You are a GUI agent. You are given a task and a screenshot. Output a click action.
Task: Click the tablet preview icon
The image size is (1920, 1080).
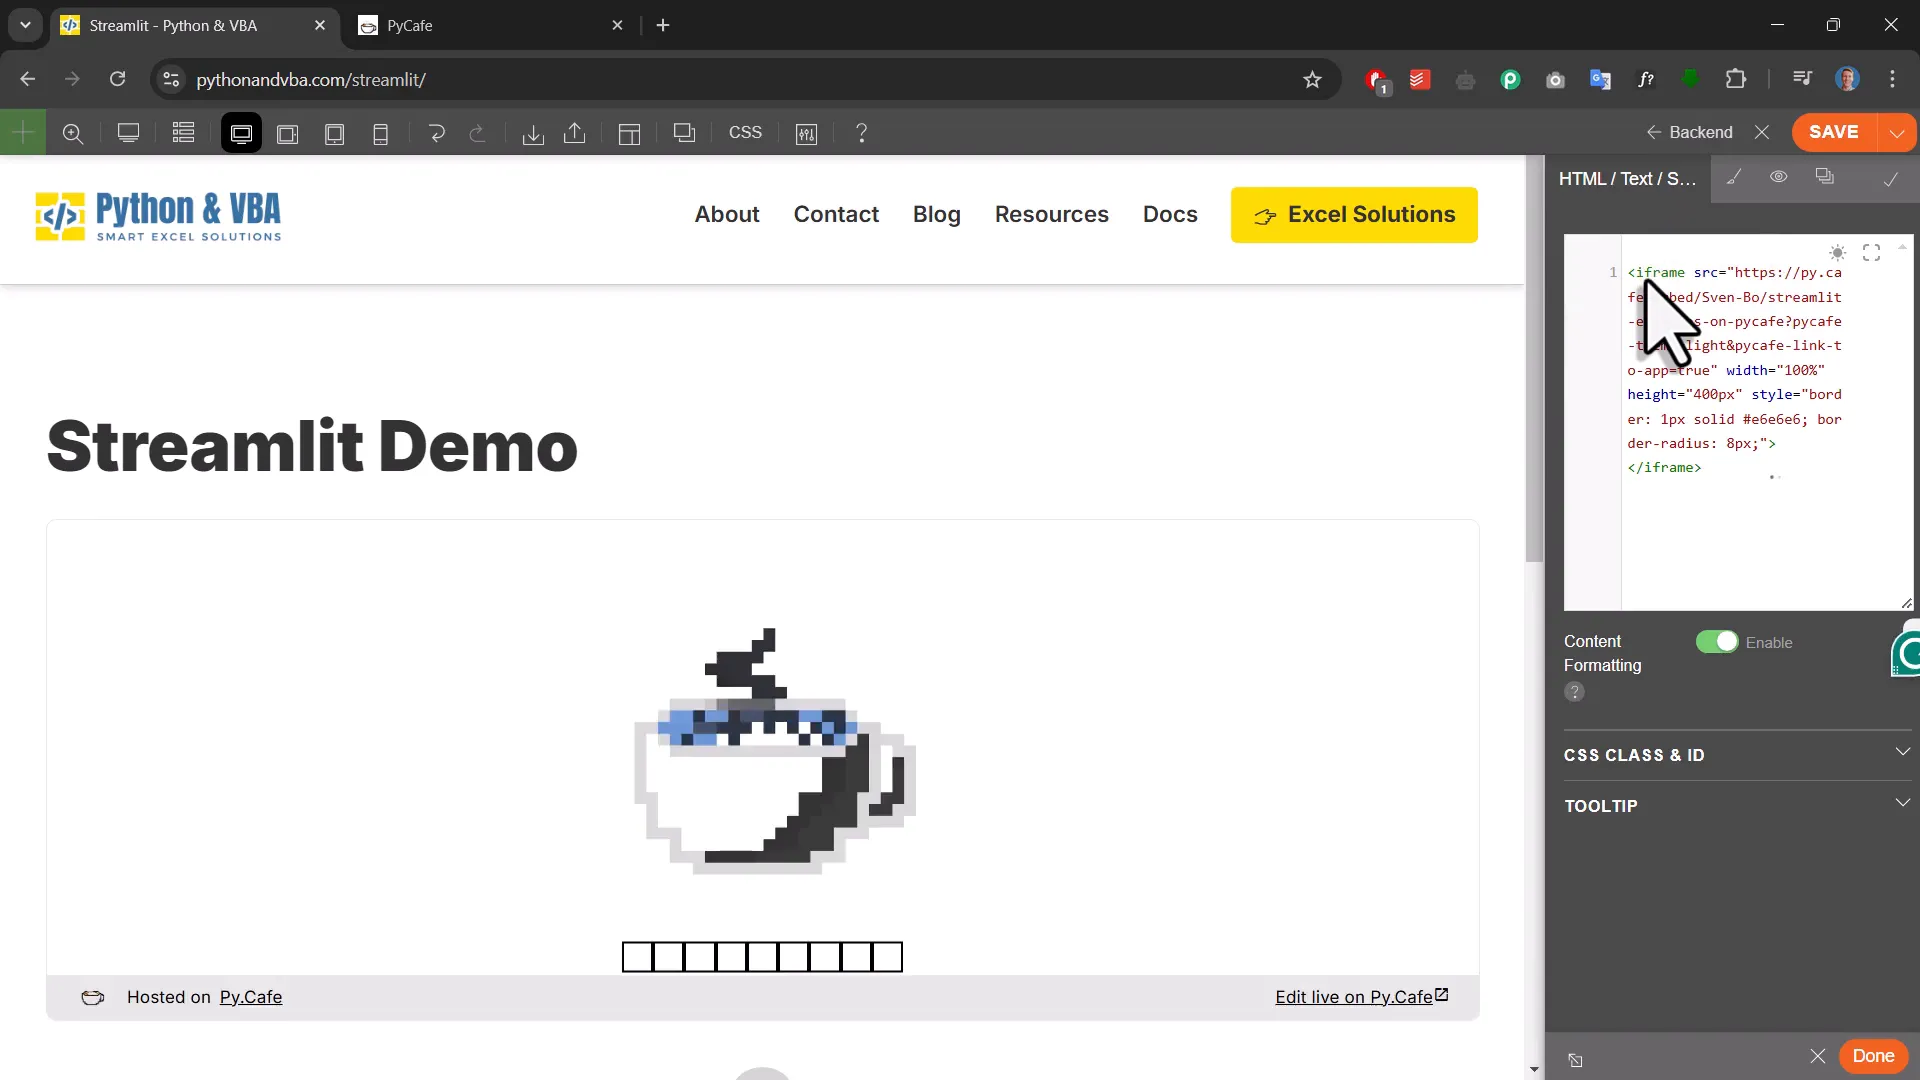(x=335, y=133)
